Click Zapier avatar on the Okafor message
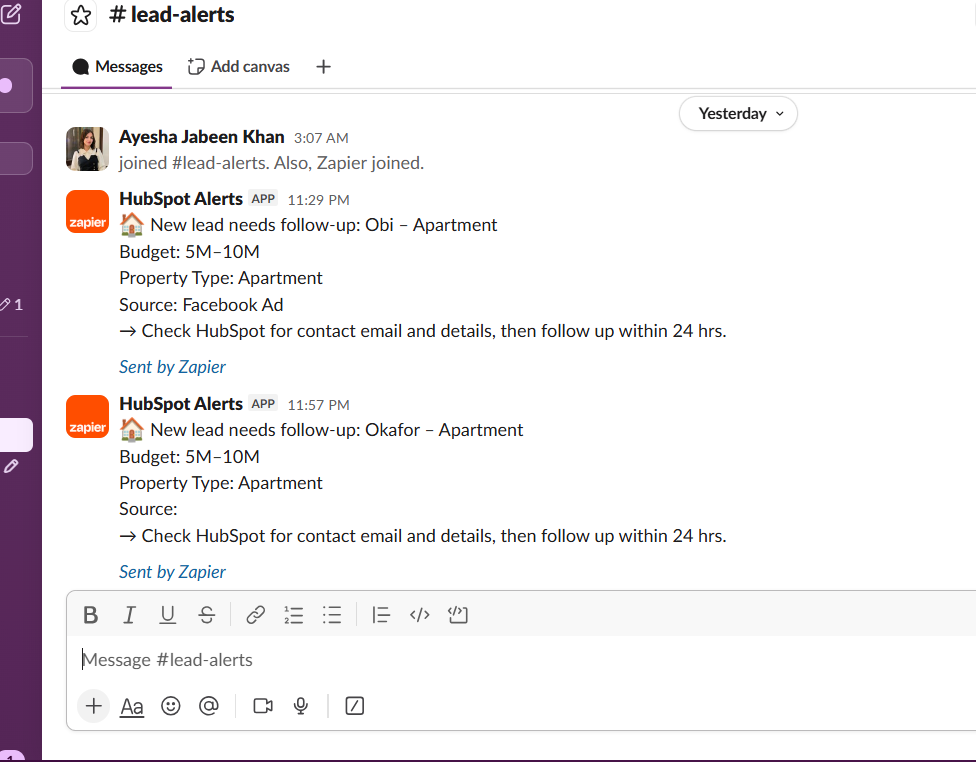This screenshot has width=976, height=762. click(x=88, y=416)
